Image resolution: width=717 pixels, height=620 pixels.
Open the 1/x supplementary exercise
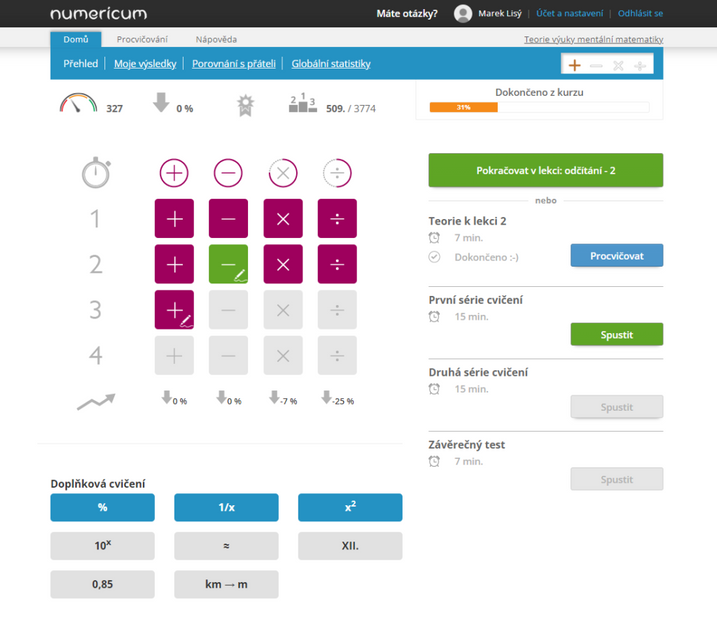226,507
